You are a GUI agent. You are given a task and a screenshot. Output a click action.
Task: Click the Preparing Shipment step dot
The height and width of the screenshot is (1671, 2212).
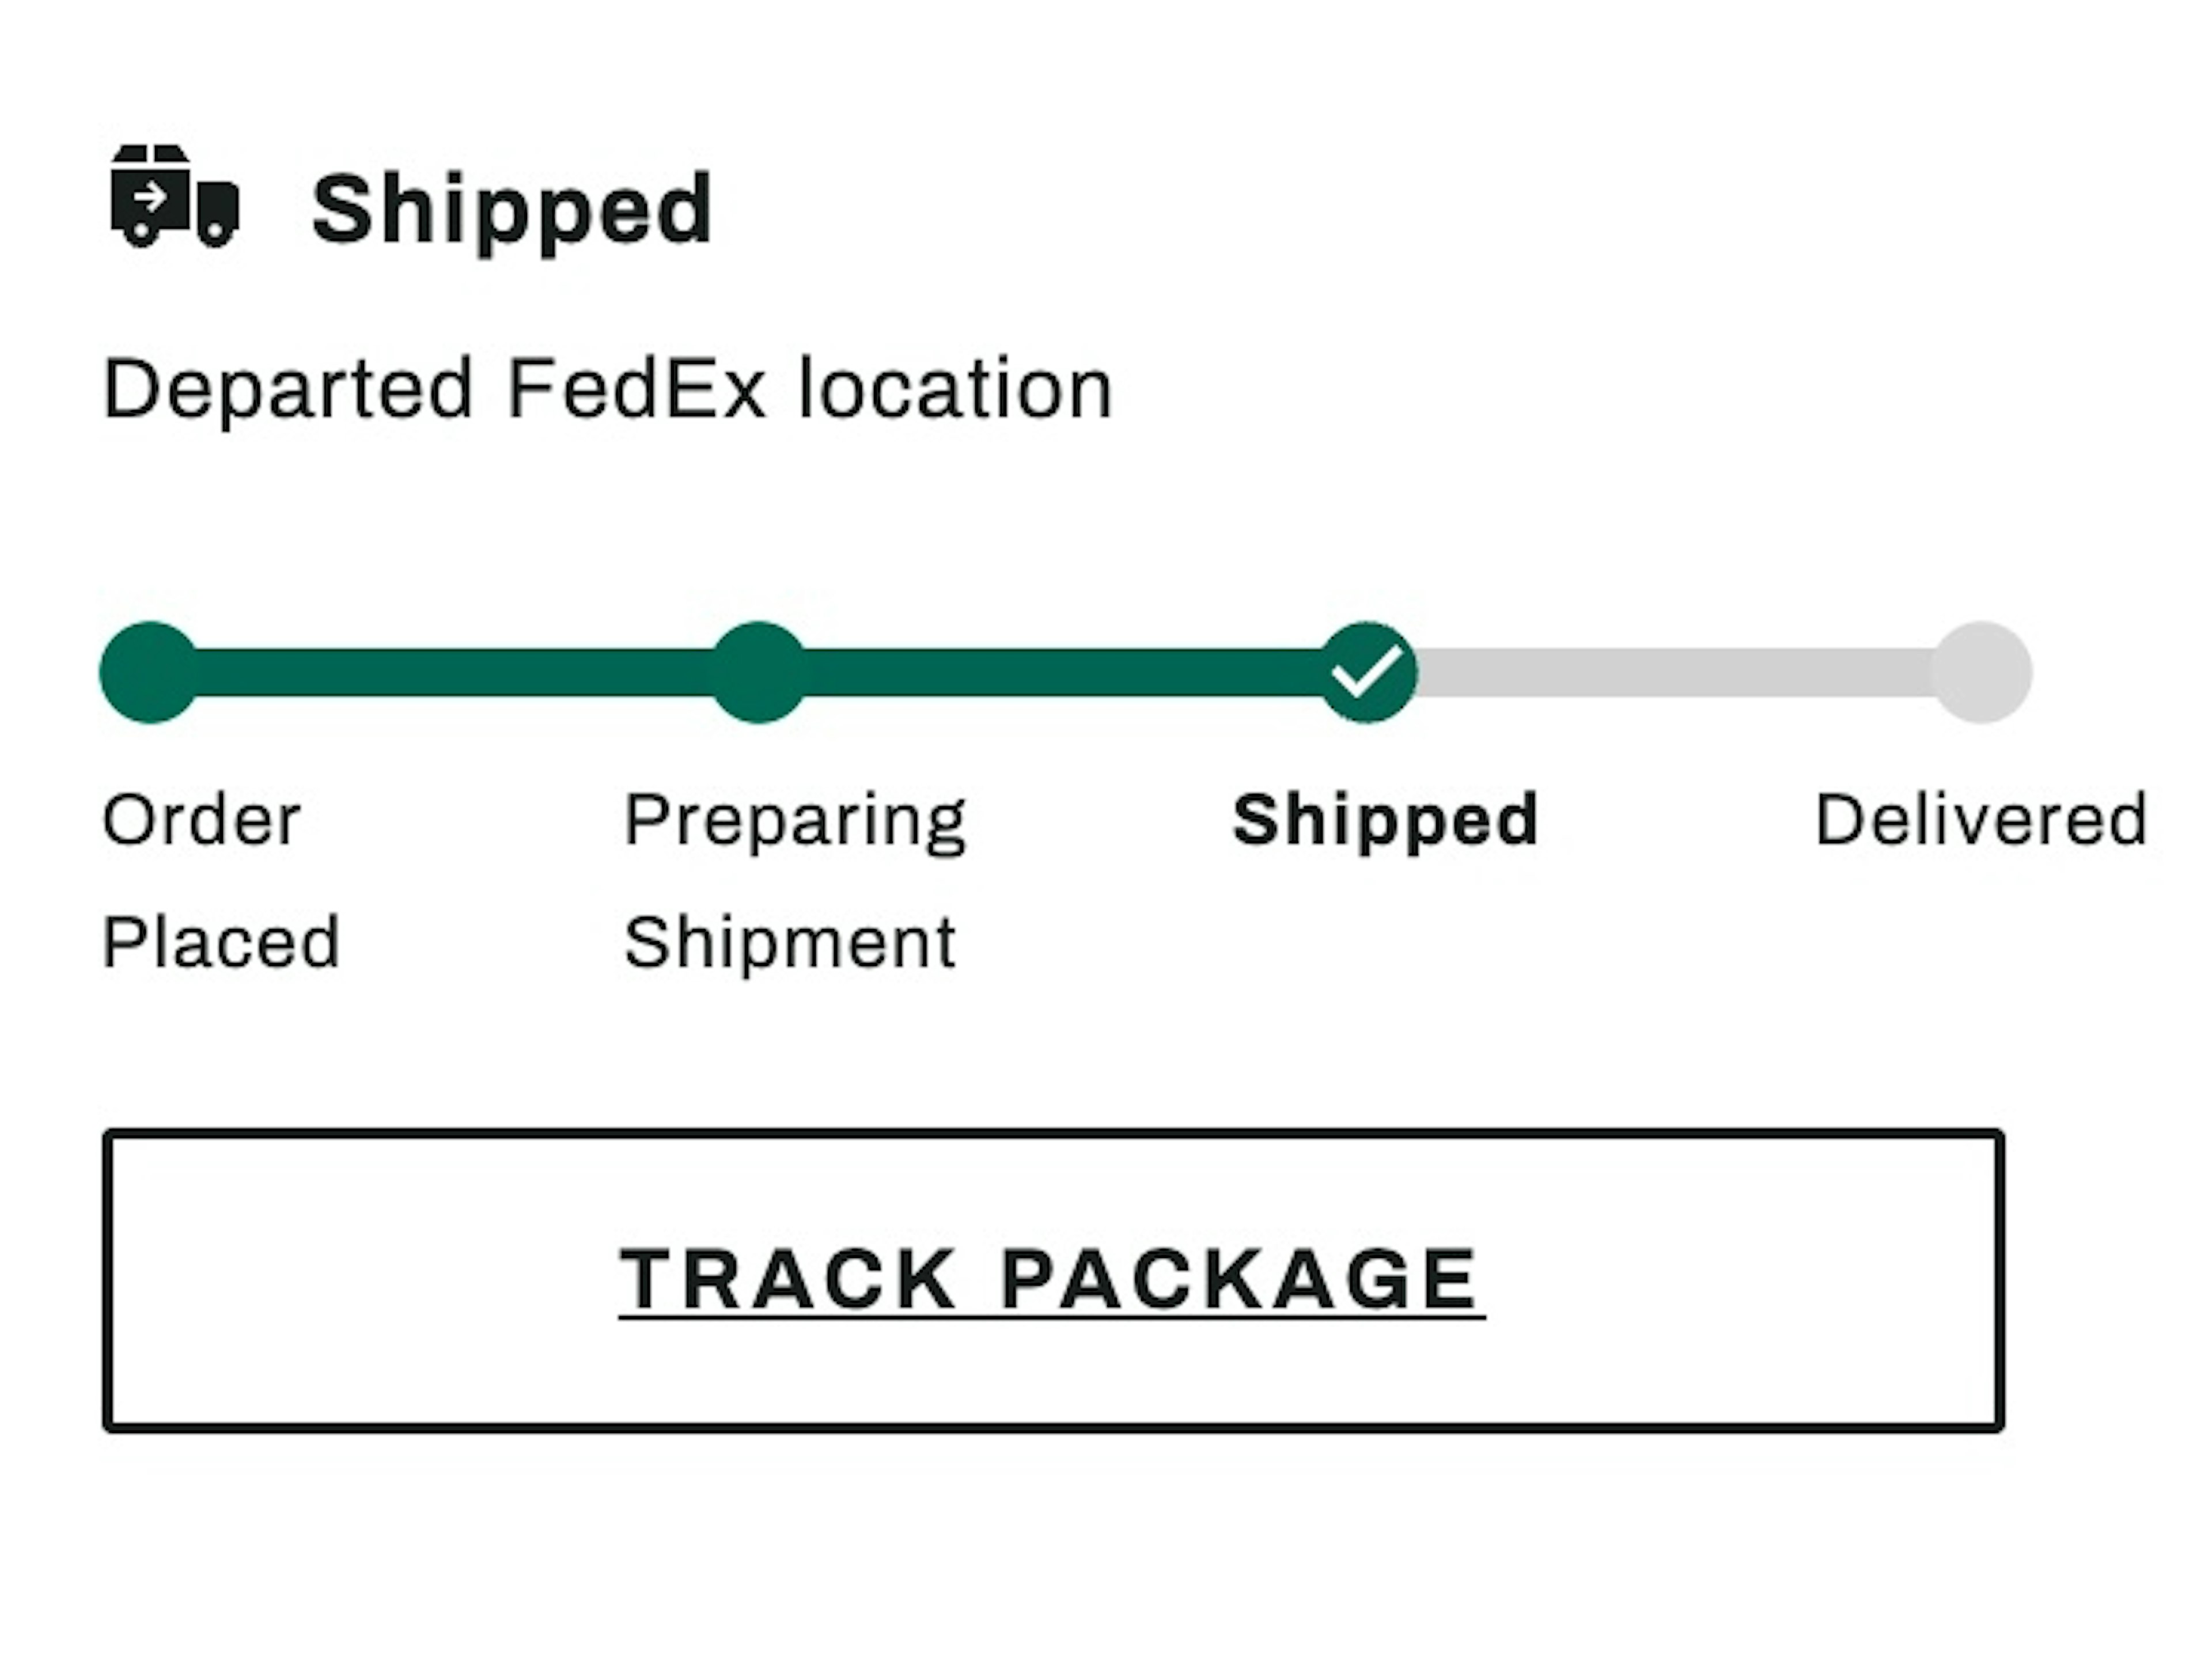point(759,672)
